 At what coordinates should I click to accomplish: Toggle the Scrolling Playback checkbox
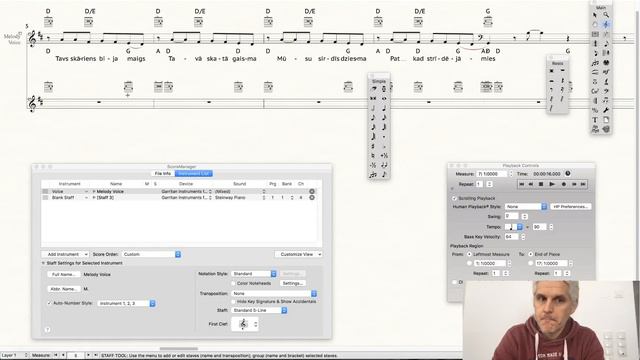click(454, 198)
